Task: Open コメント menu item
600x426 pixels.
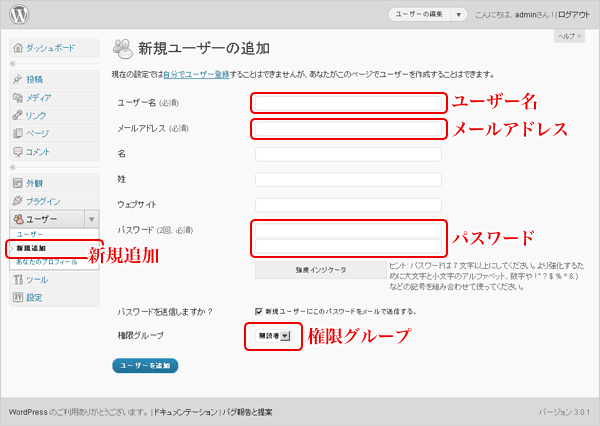Action: click(x=38, y=152)
